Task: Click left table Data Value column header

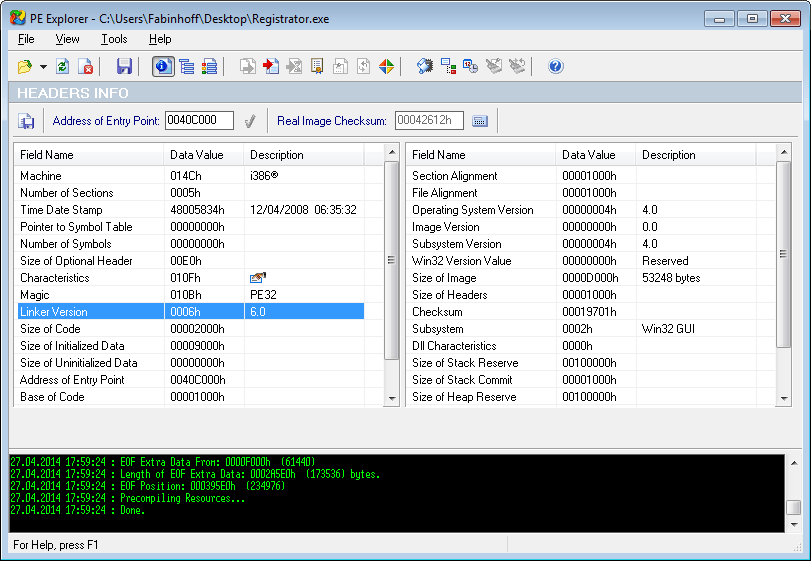Action: pyautogui.click(x=204, y=155)
